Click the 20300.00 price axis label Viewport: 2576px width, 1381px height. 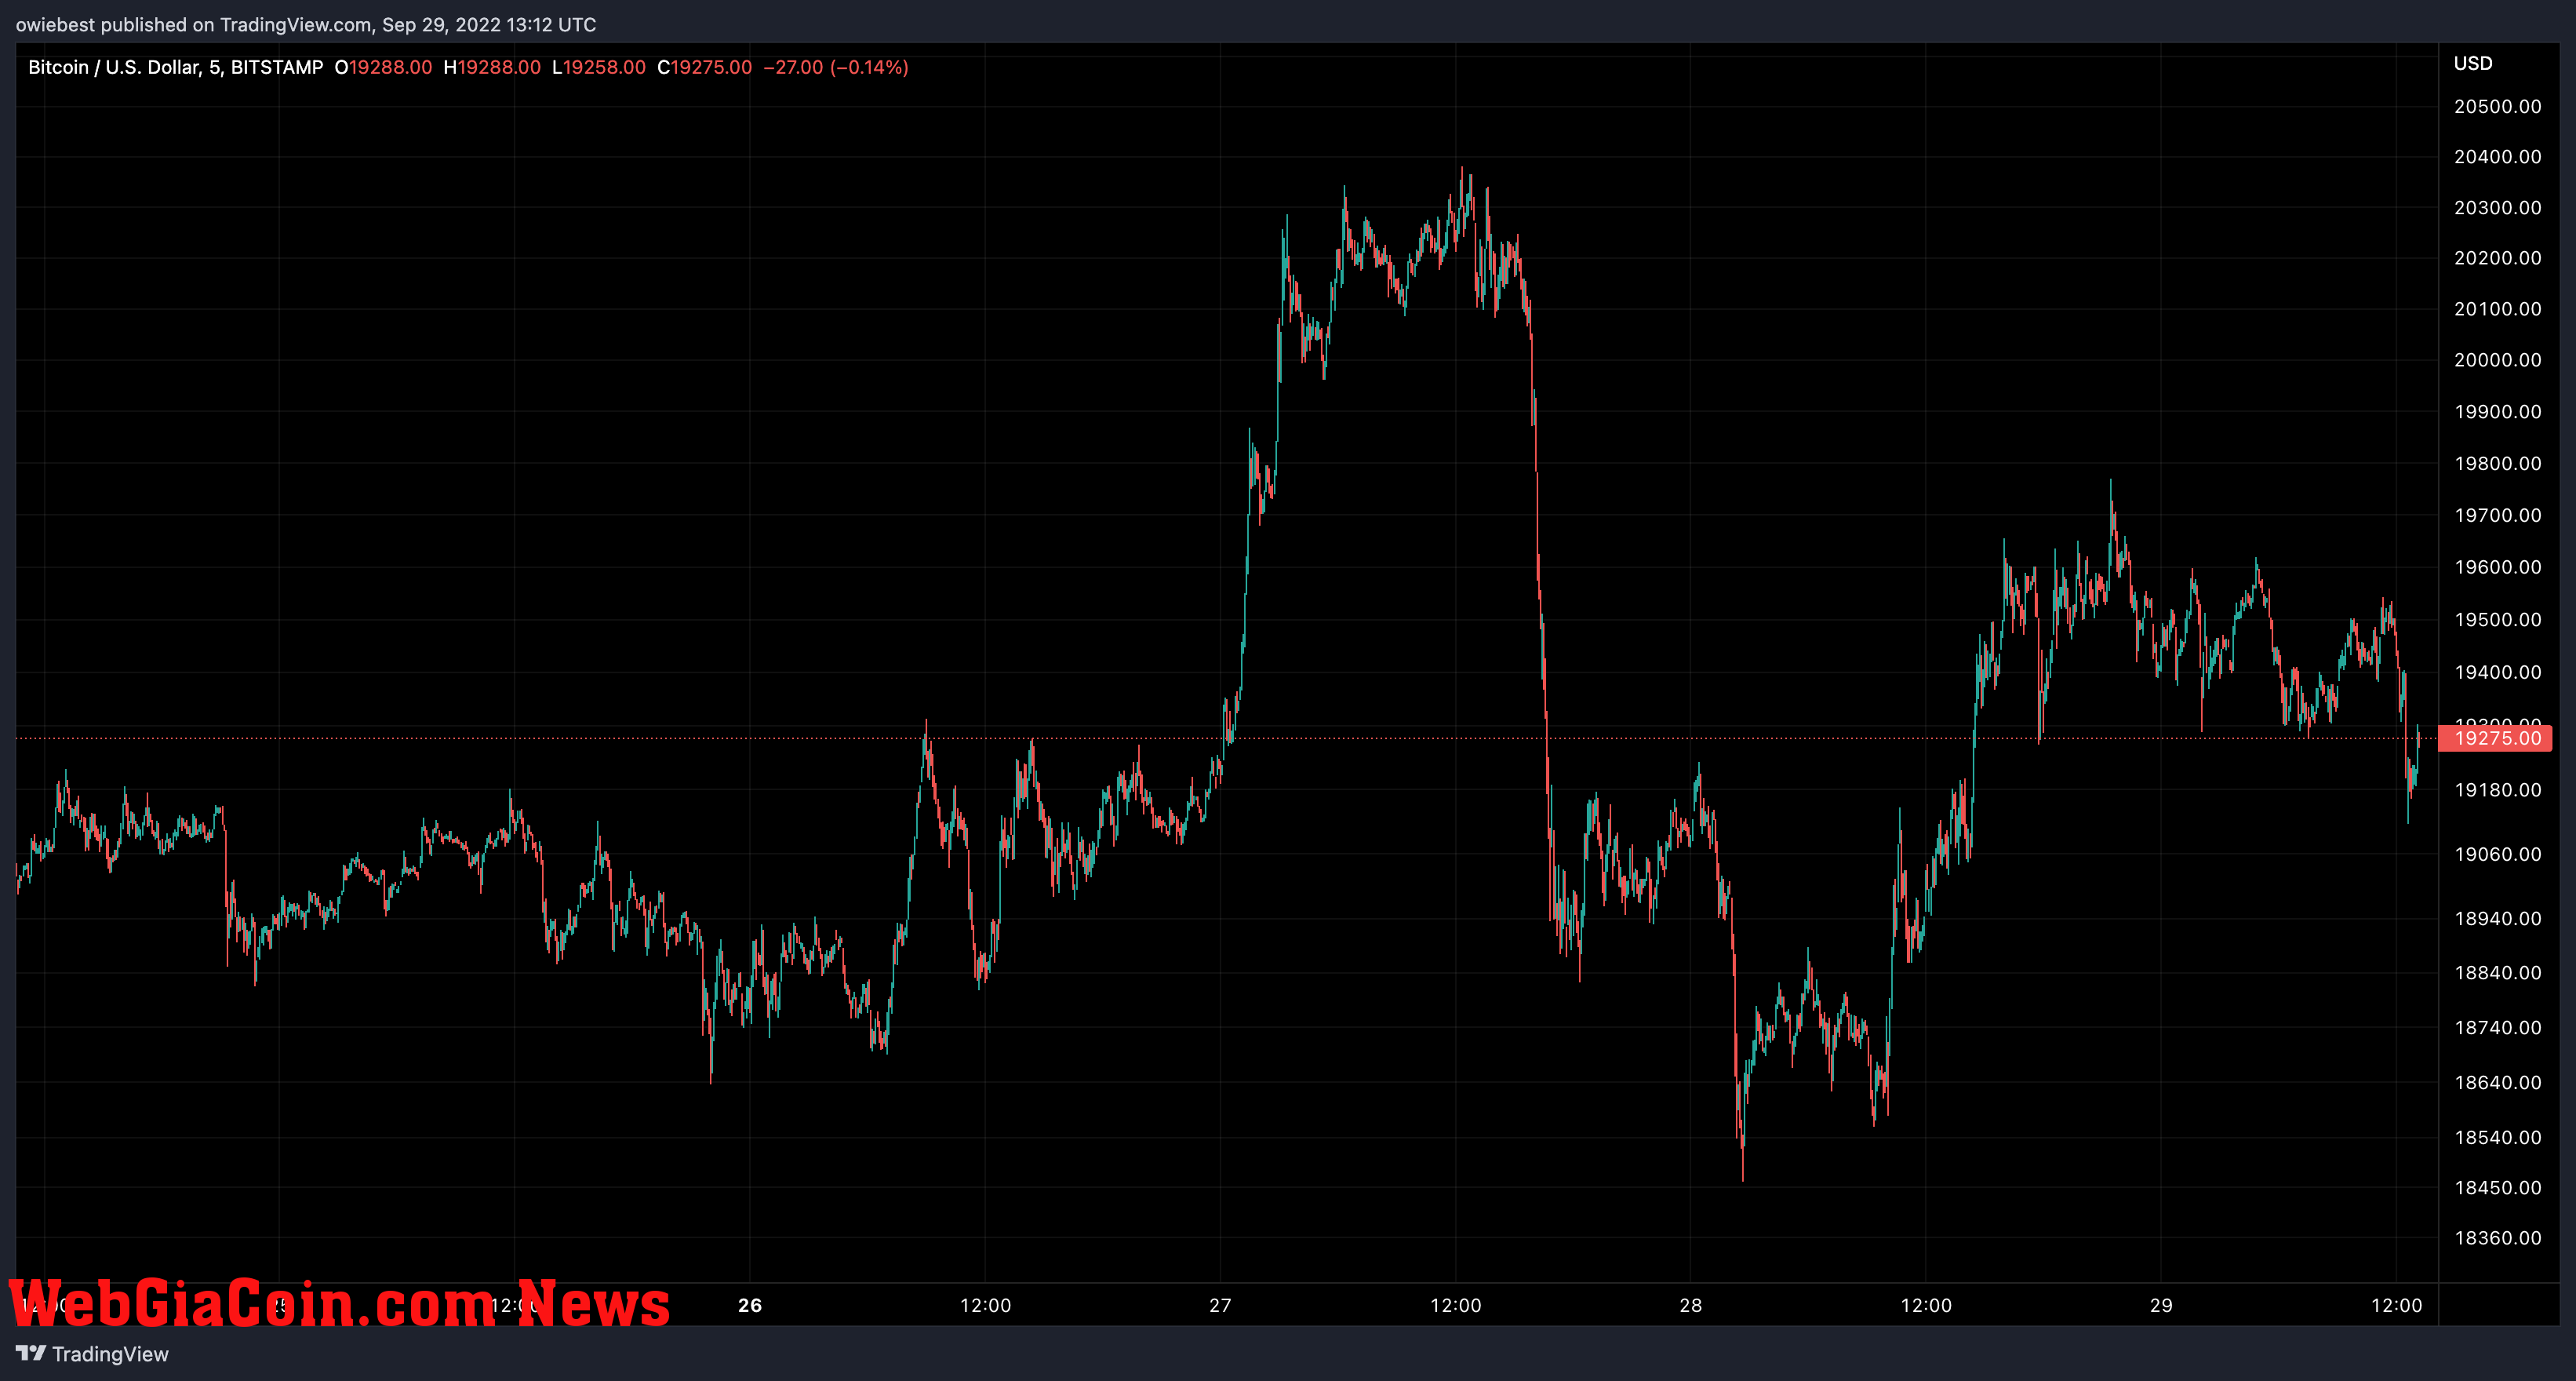[2497, 207]
